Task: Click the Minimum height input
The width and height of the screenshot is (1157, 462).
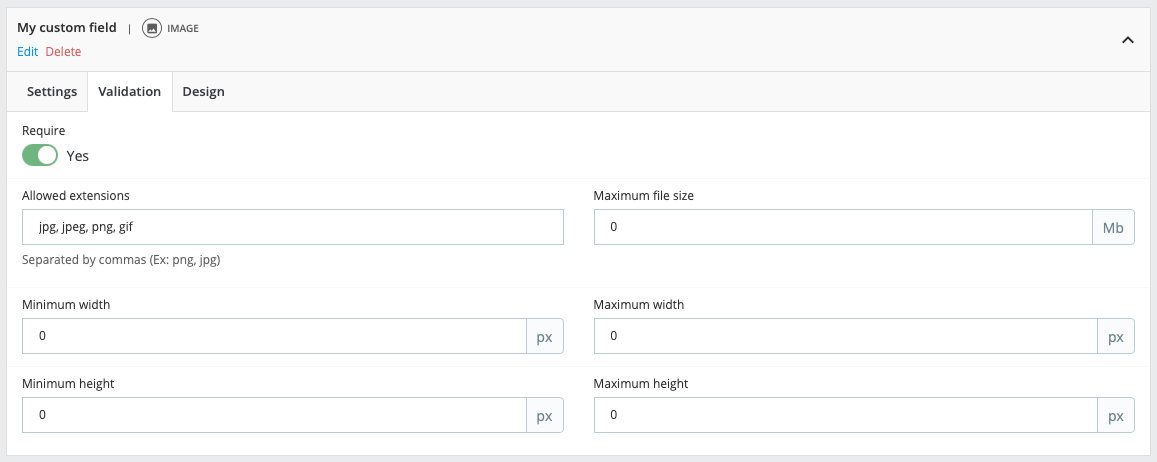Action: pyautogui.click(x=274, y=415)
